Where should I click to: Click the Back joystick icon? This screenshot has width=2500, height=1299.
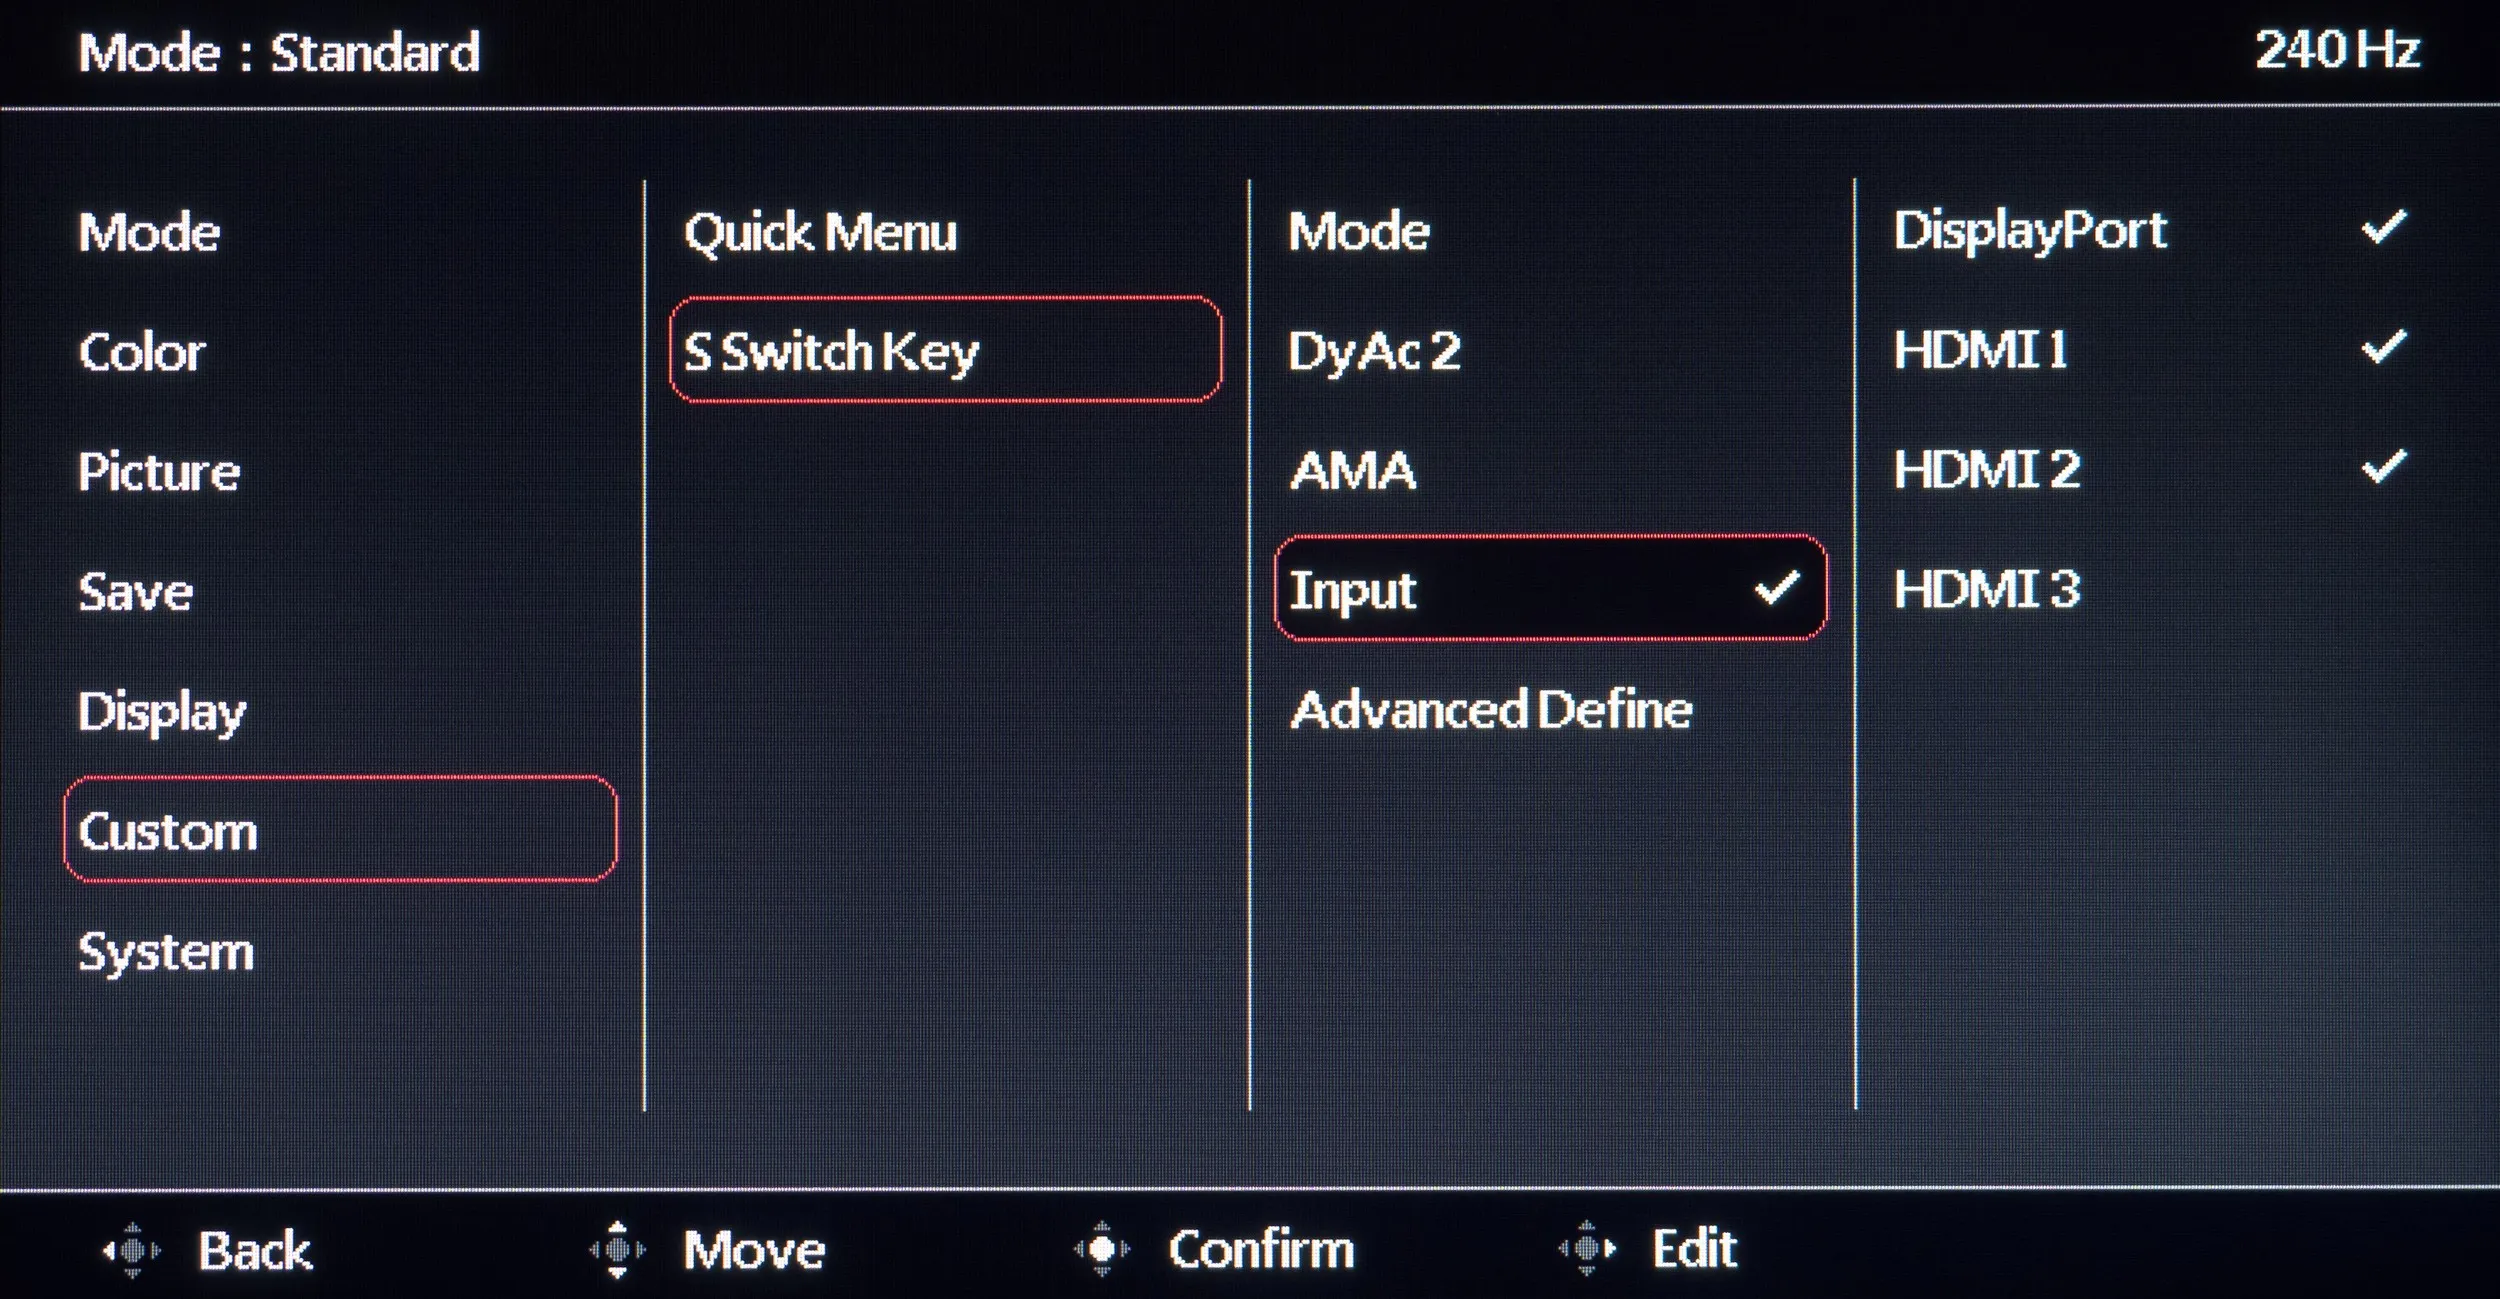tap(132, 1250)
